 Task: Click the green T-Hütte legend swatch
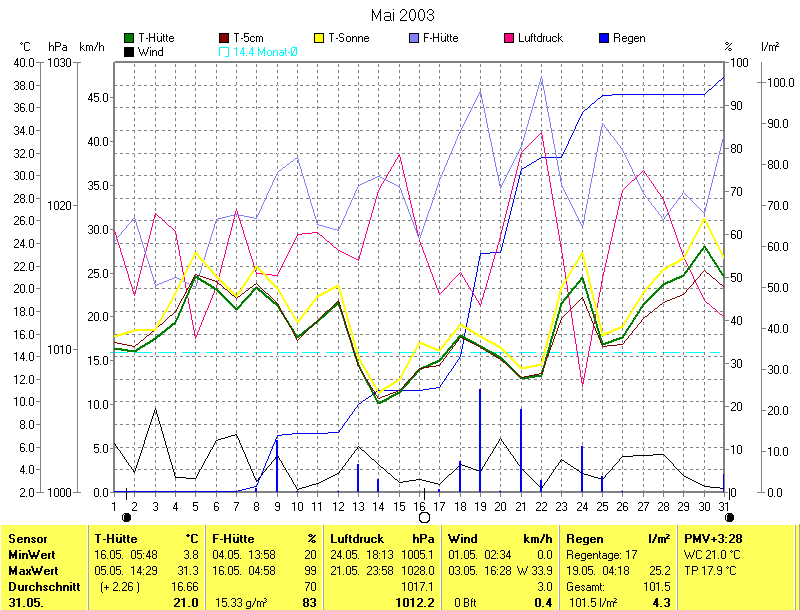pos(129,38)
